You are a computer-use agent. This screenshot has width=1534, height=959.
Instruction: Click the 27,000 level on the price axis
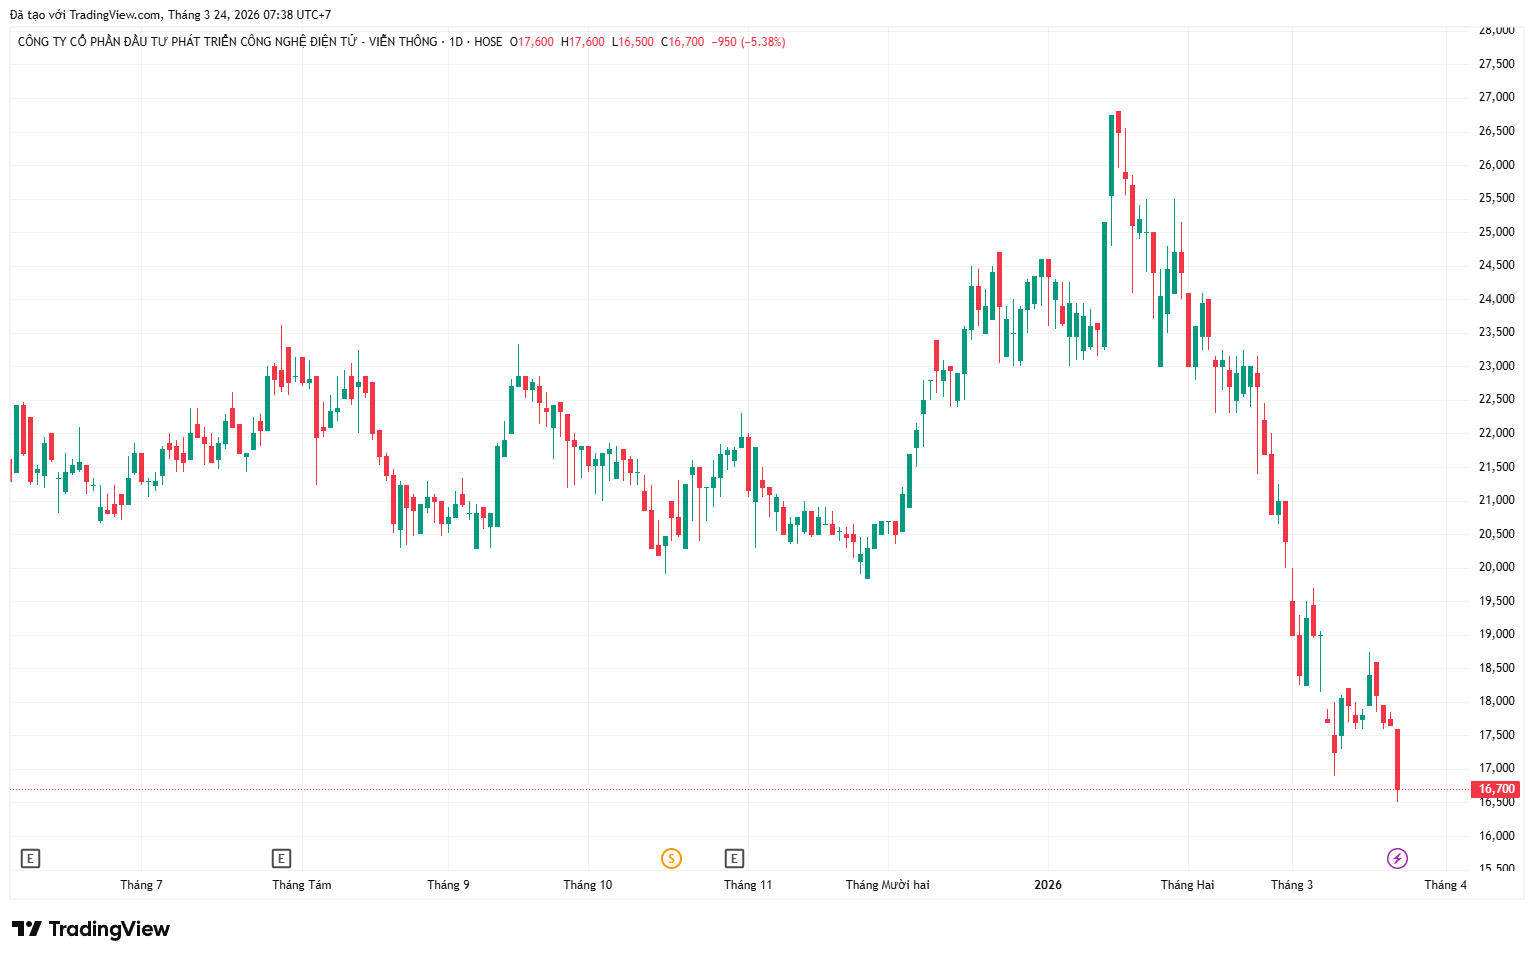tap(1496, 97)
